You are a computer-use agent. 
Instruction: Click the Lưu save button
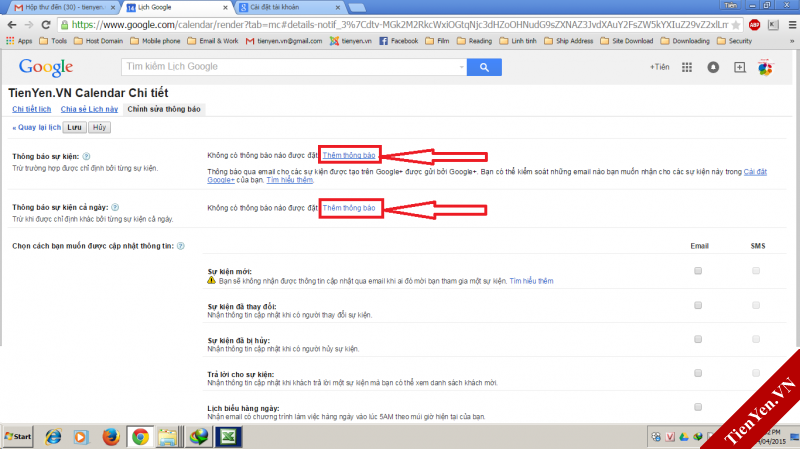[x=74, y=128]
